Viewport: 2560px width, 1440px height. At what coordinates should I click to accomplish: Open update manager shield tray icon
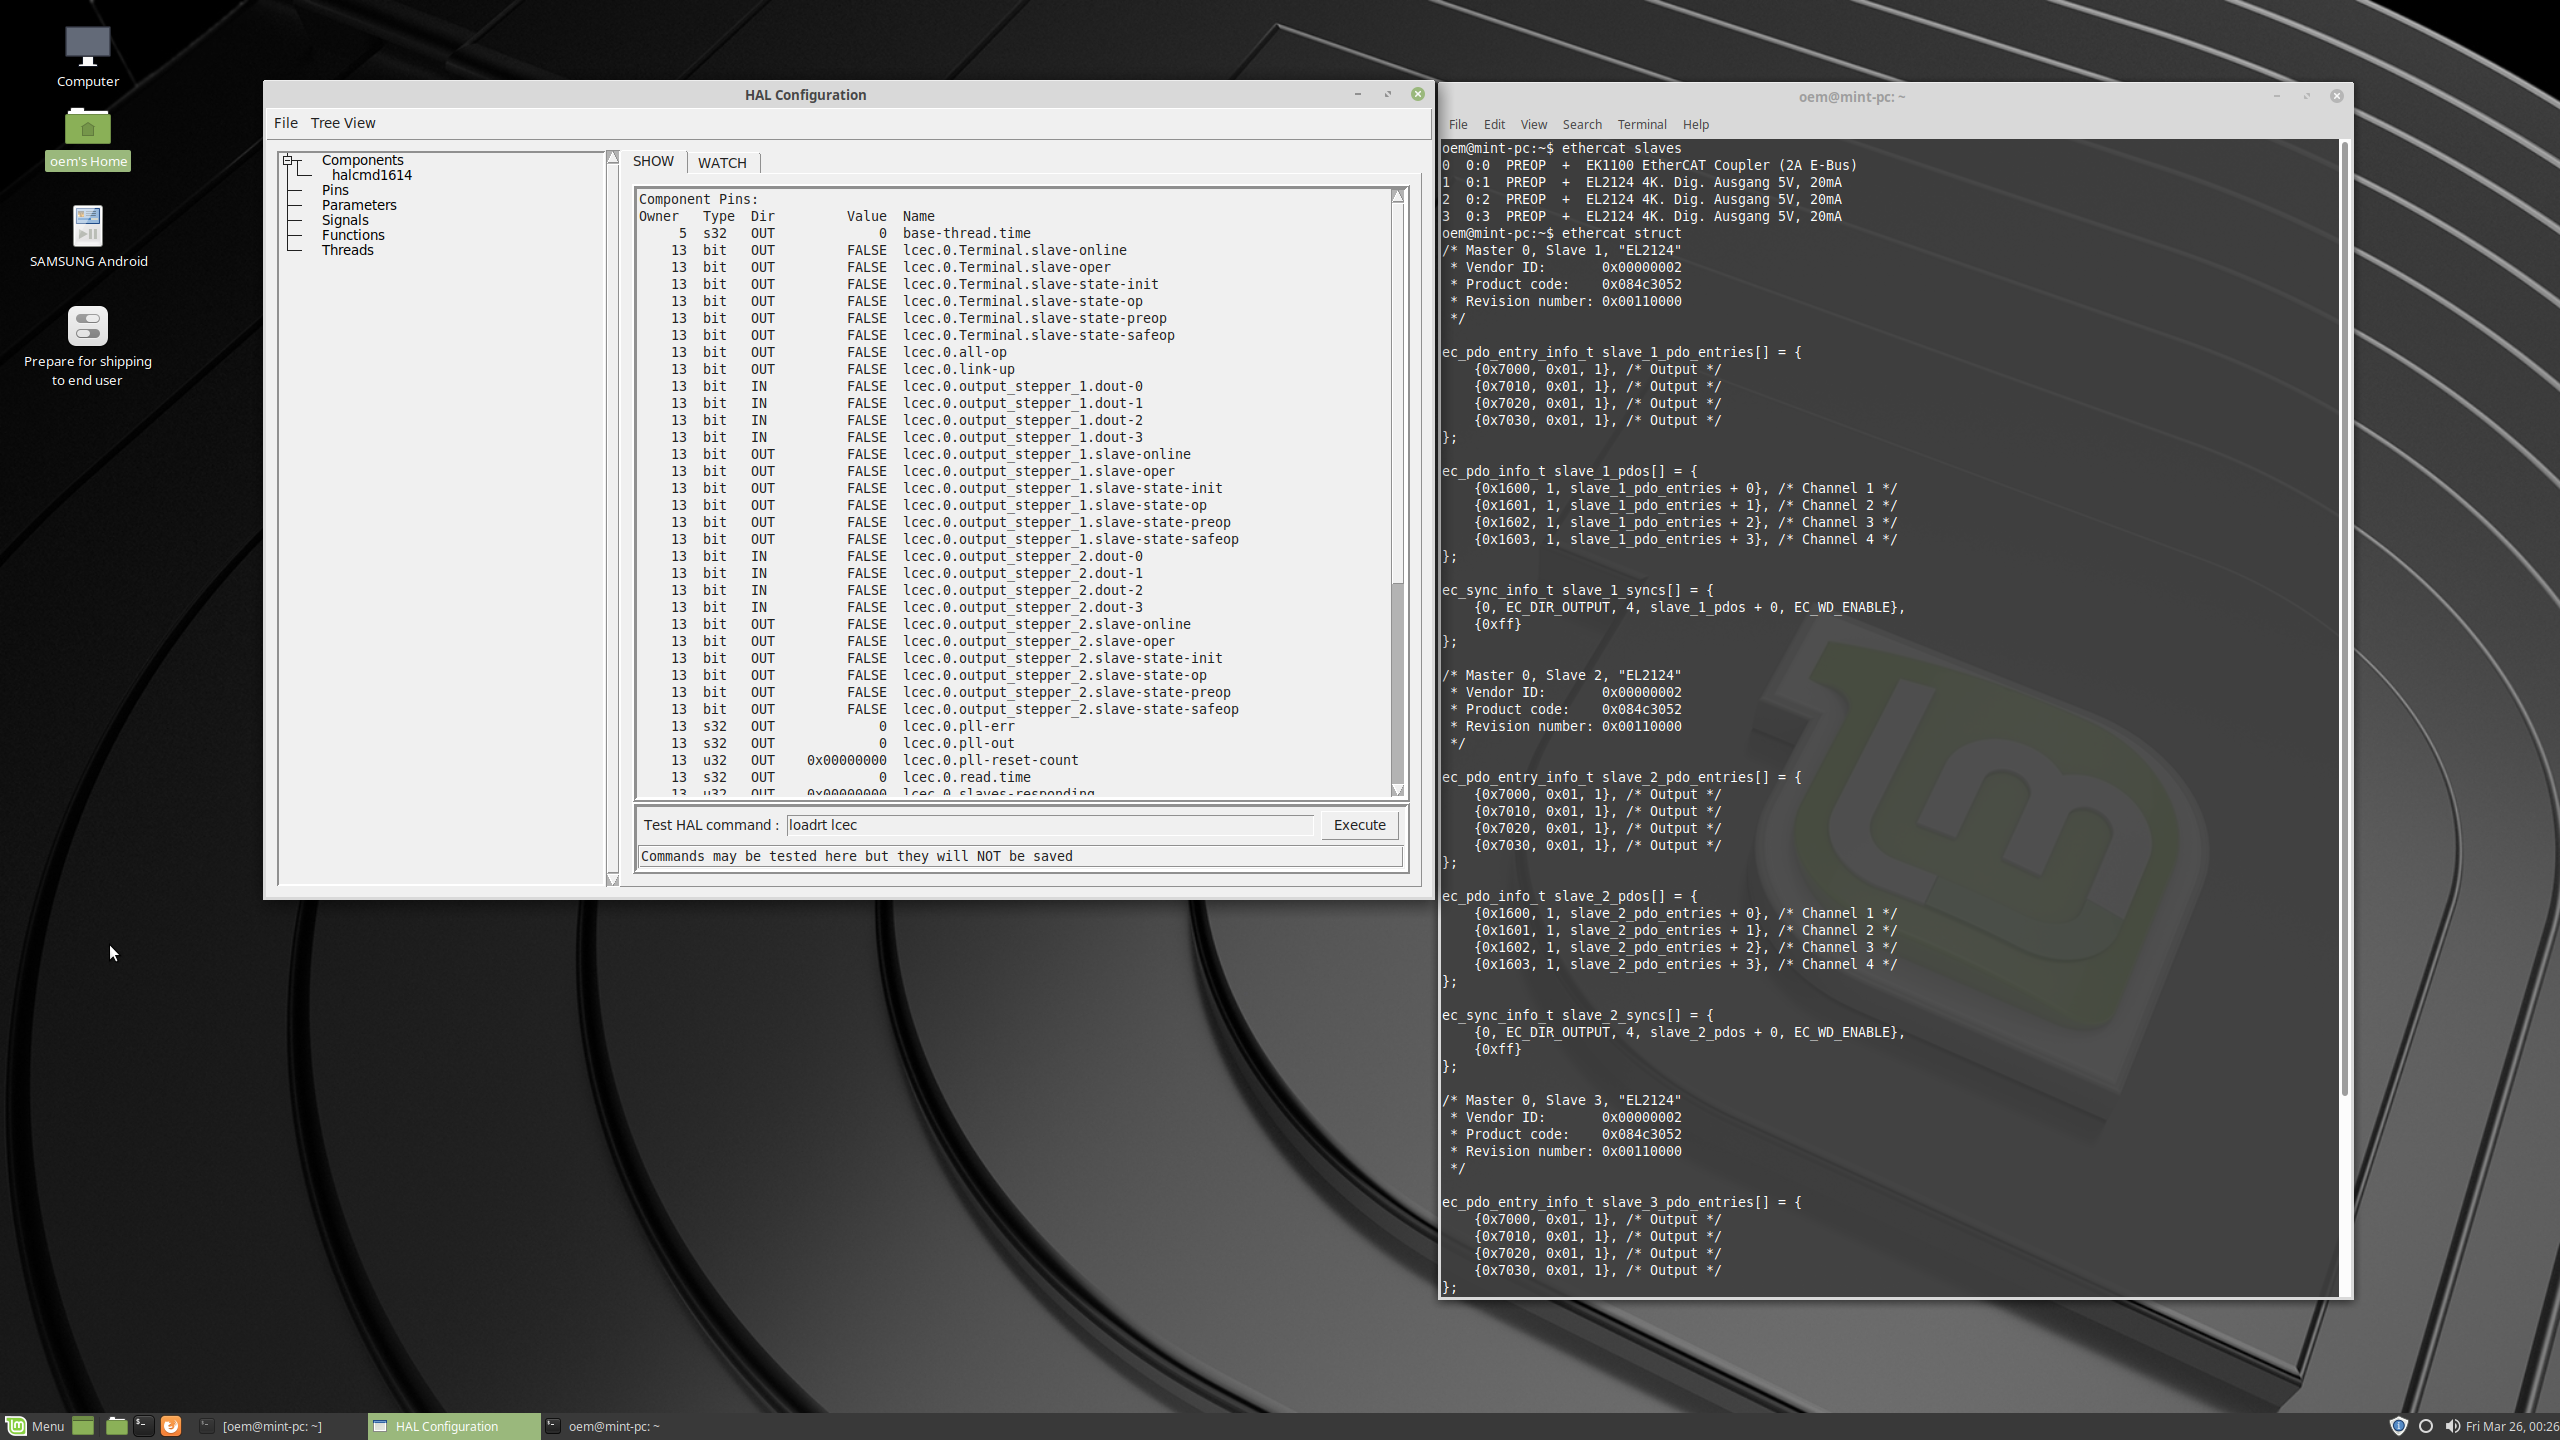[x=2398, y=1426]
